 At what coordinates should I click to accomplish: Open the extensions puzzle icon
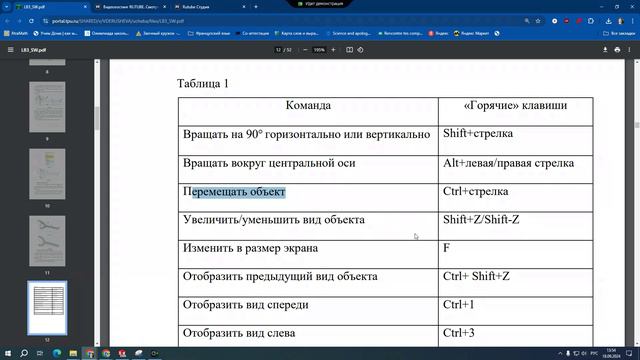click(x=591, y=21)
